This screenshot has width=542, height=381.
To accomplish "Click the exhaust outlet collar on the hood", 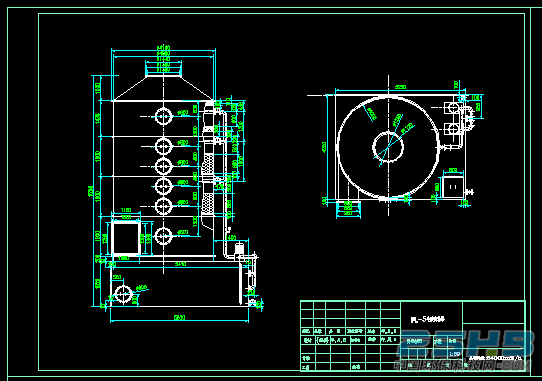I will (x=163, y=69).
